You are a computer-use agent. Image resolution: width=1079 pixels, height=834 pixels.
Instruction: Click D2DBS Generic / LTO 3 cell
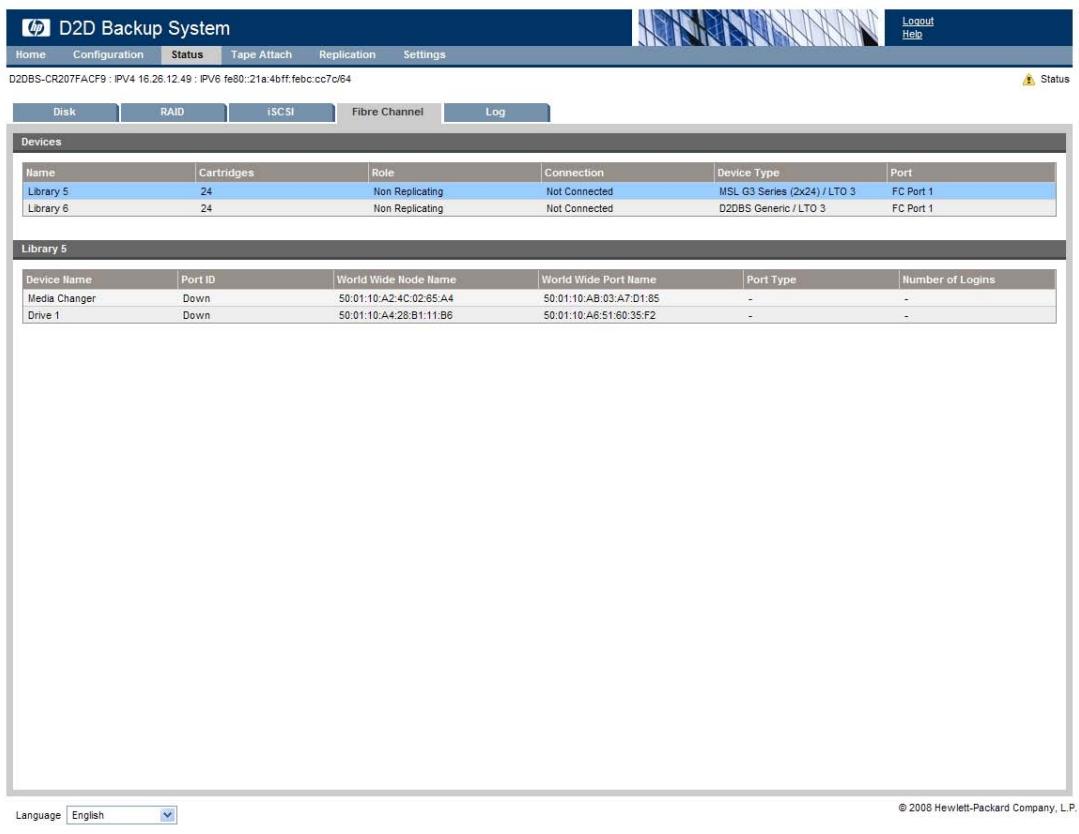coord(772,208)
